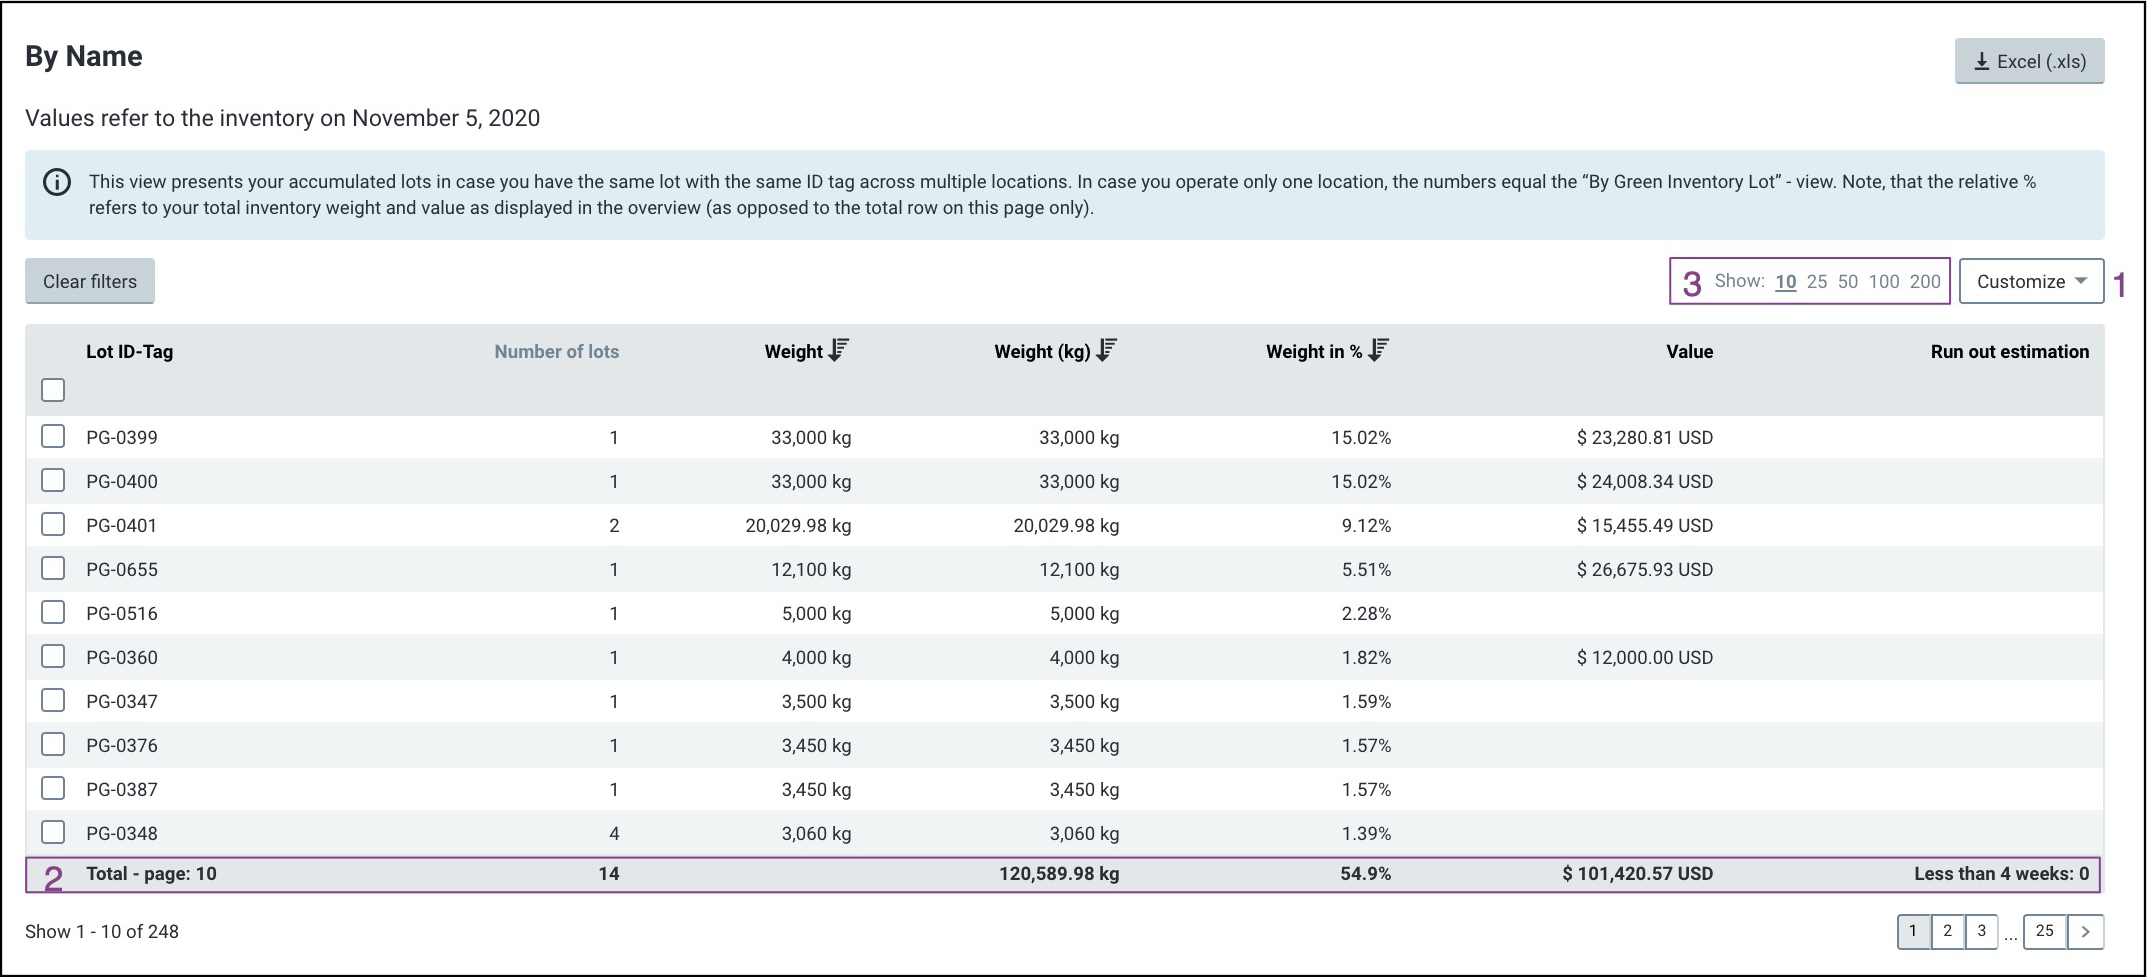The width and height of the screenshot is (2147, 977).
Task: Tick the PG-0348 checkbox
Action: tap(53, 832)
